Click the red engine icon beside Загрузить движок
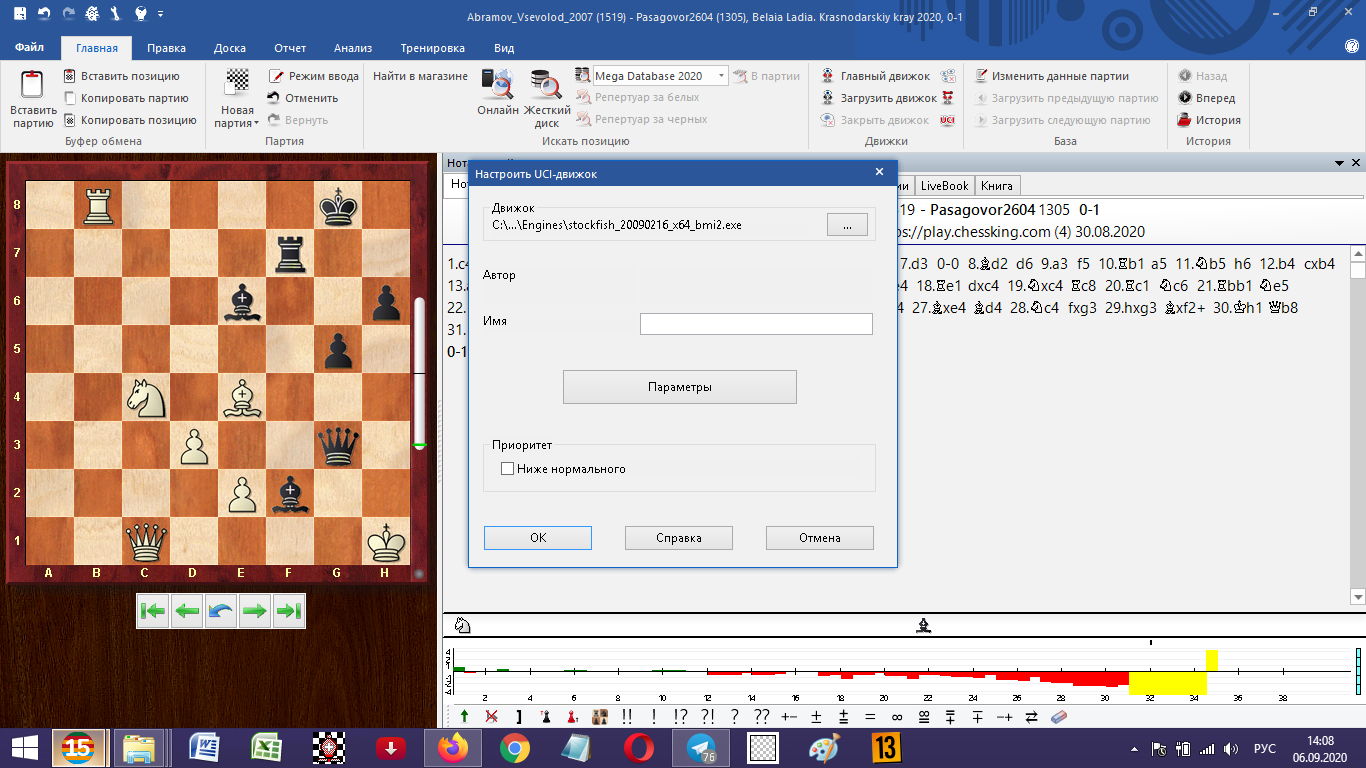The height and width of the screenshot is (768, 1366). click(948, 98)
